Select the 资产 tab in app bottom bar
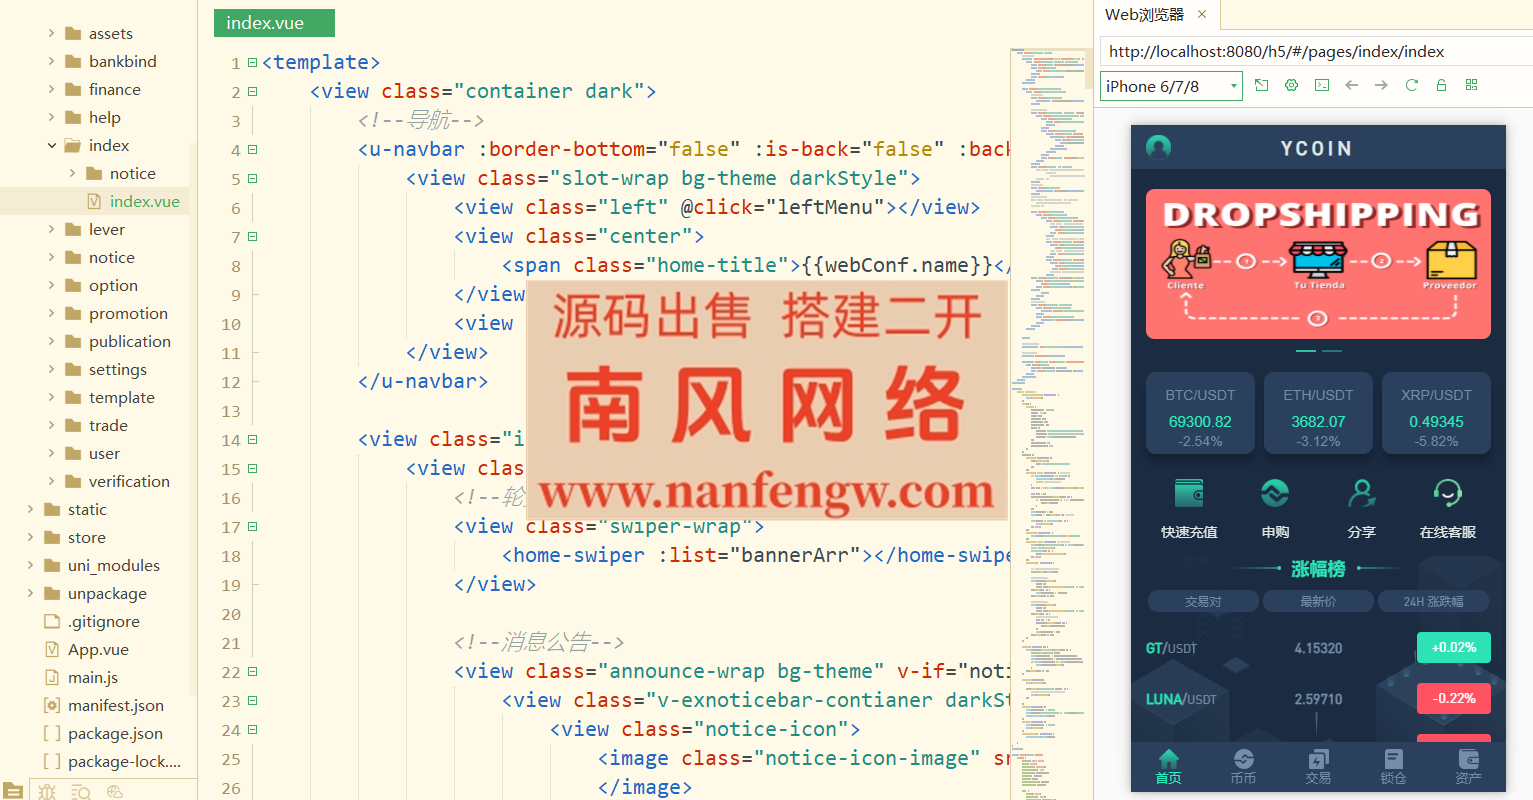 click(x=1468, y=766)
